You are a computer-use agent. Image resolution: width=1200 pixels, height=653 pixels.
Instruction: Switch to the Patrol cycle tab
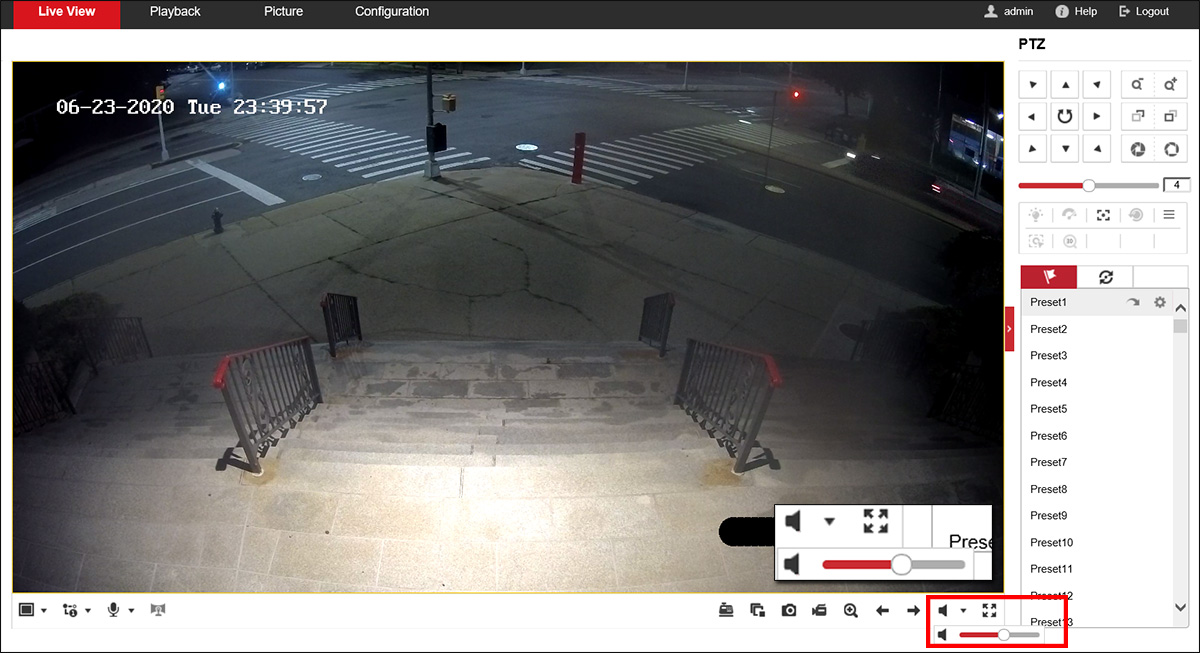click(1105, 277)
